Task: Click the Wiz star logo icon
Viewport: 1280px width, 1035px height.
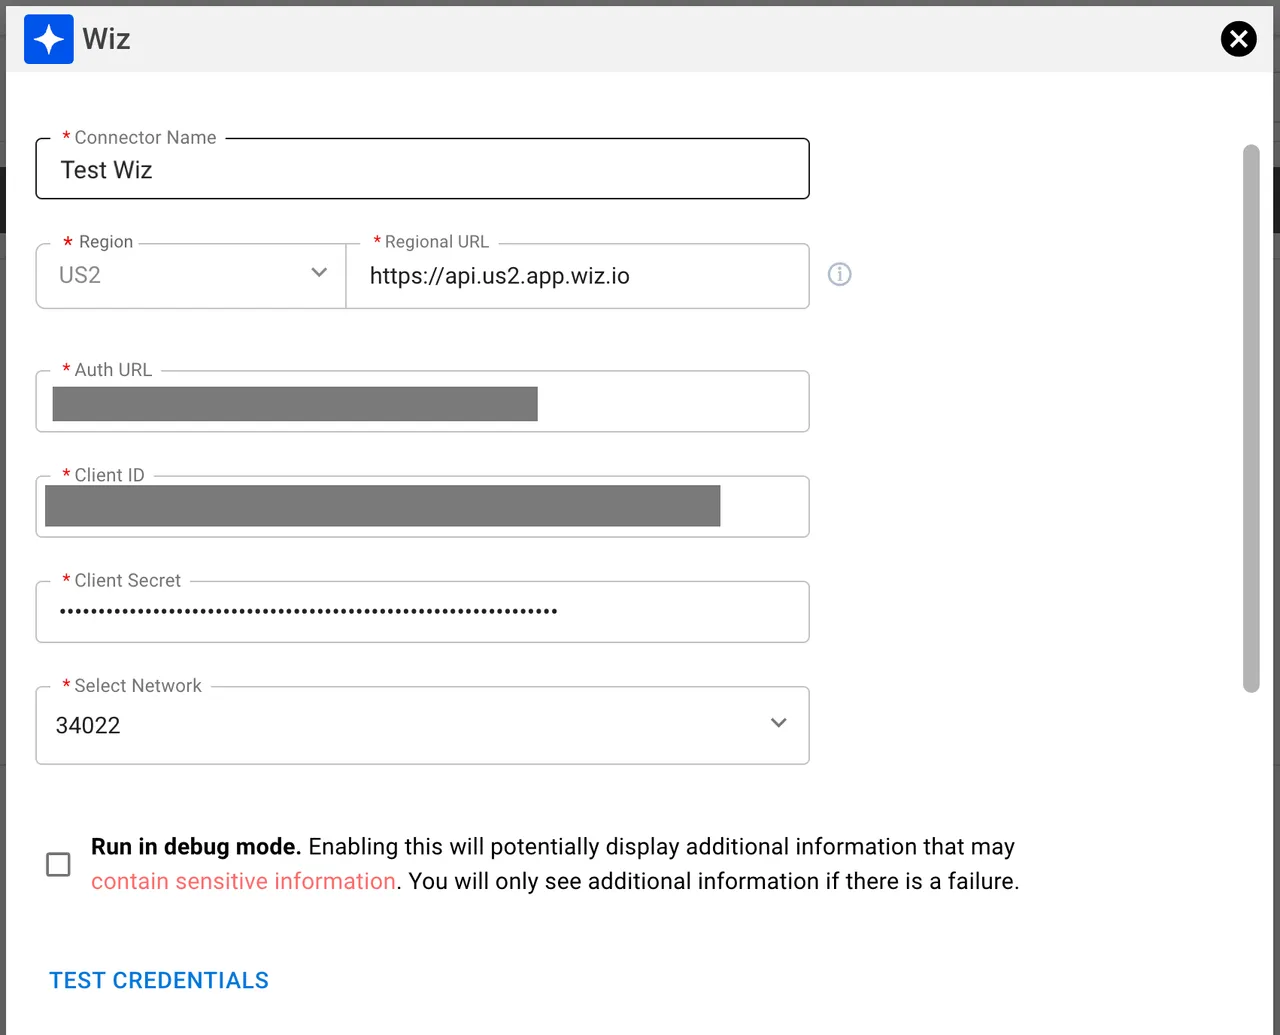Action: point(49,39)
